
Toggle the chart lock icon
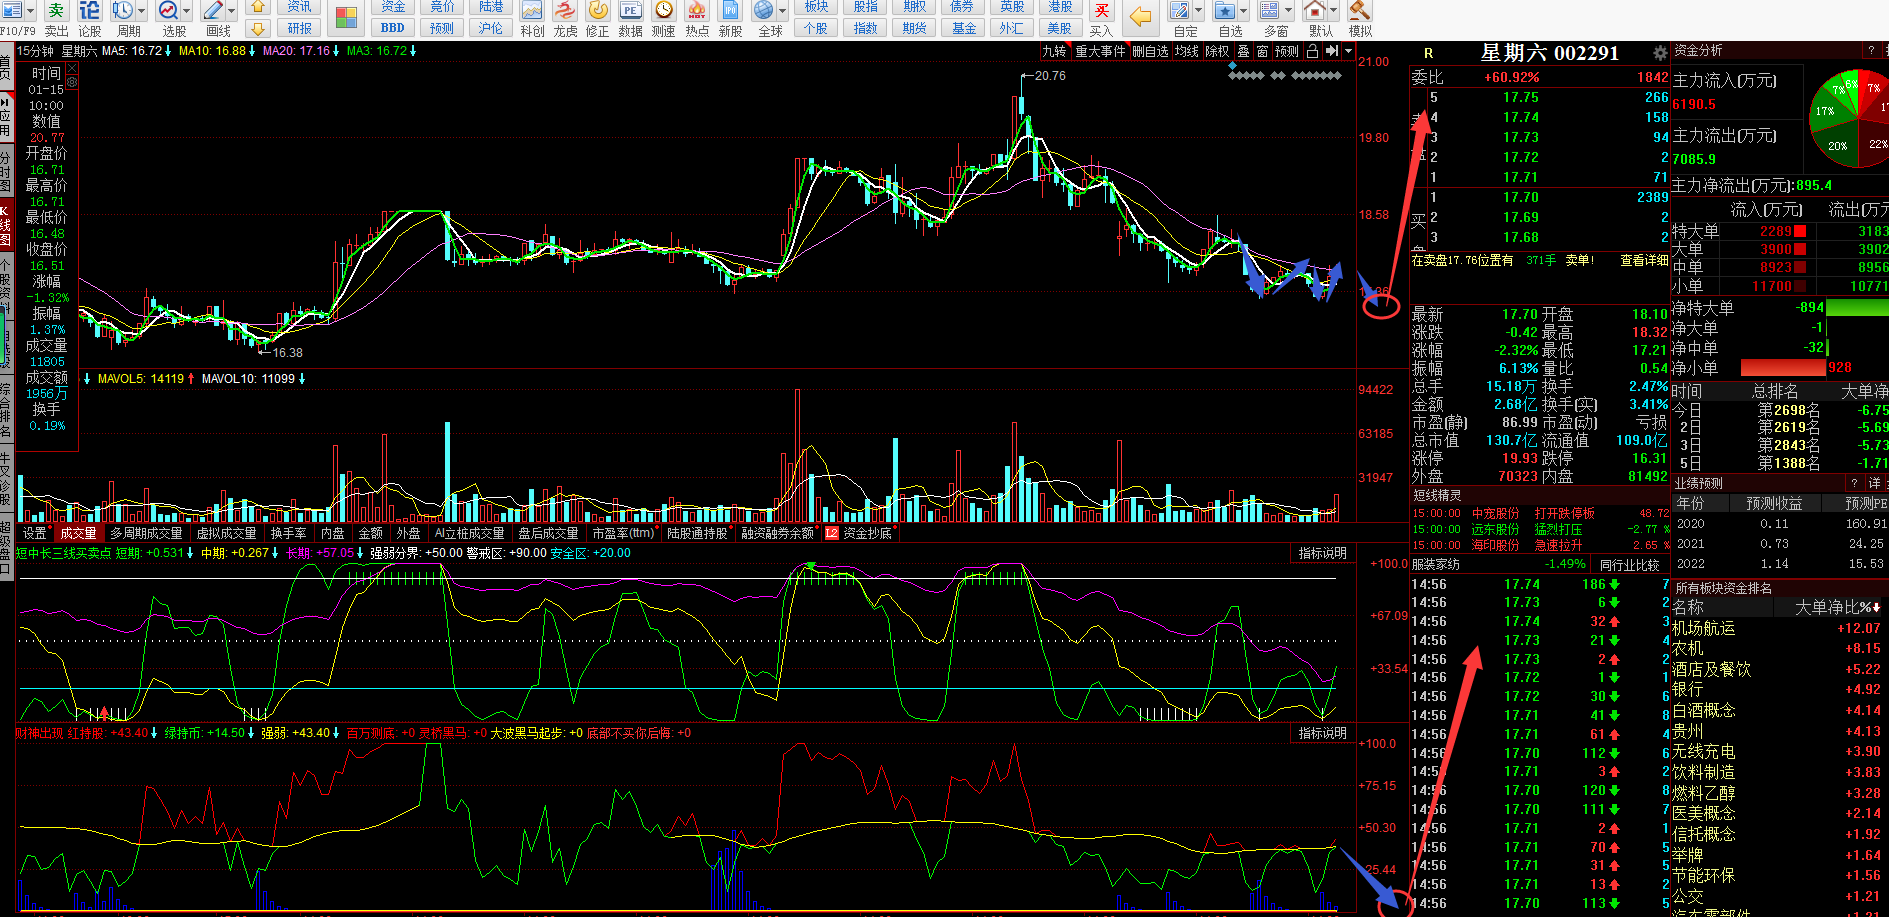point(1312,51)
